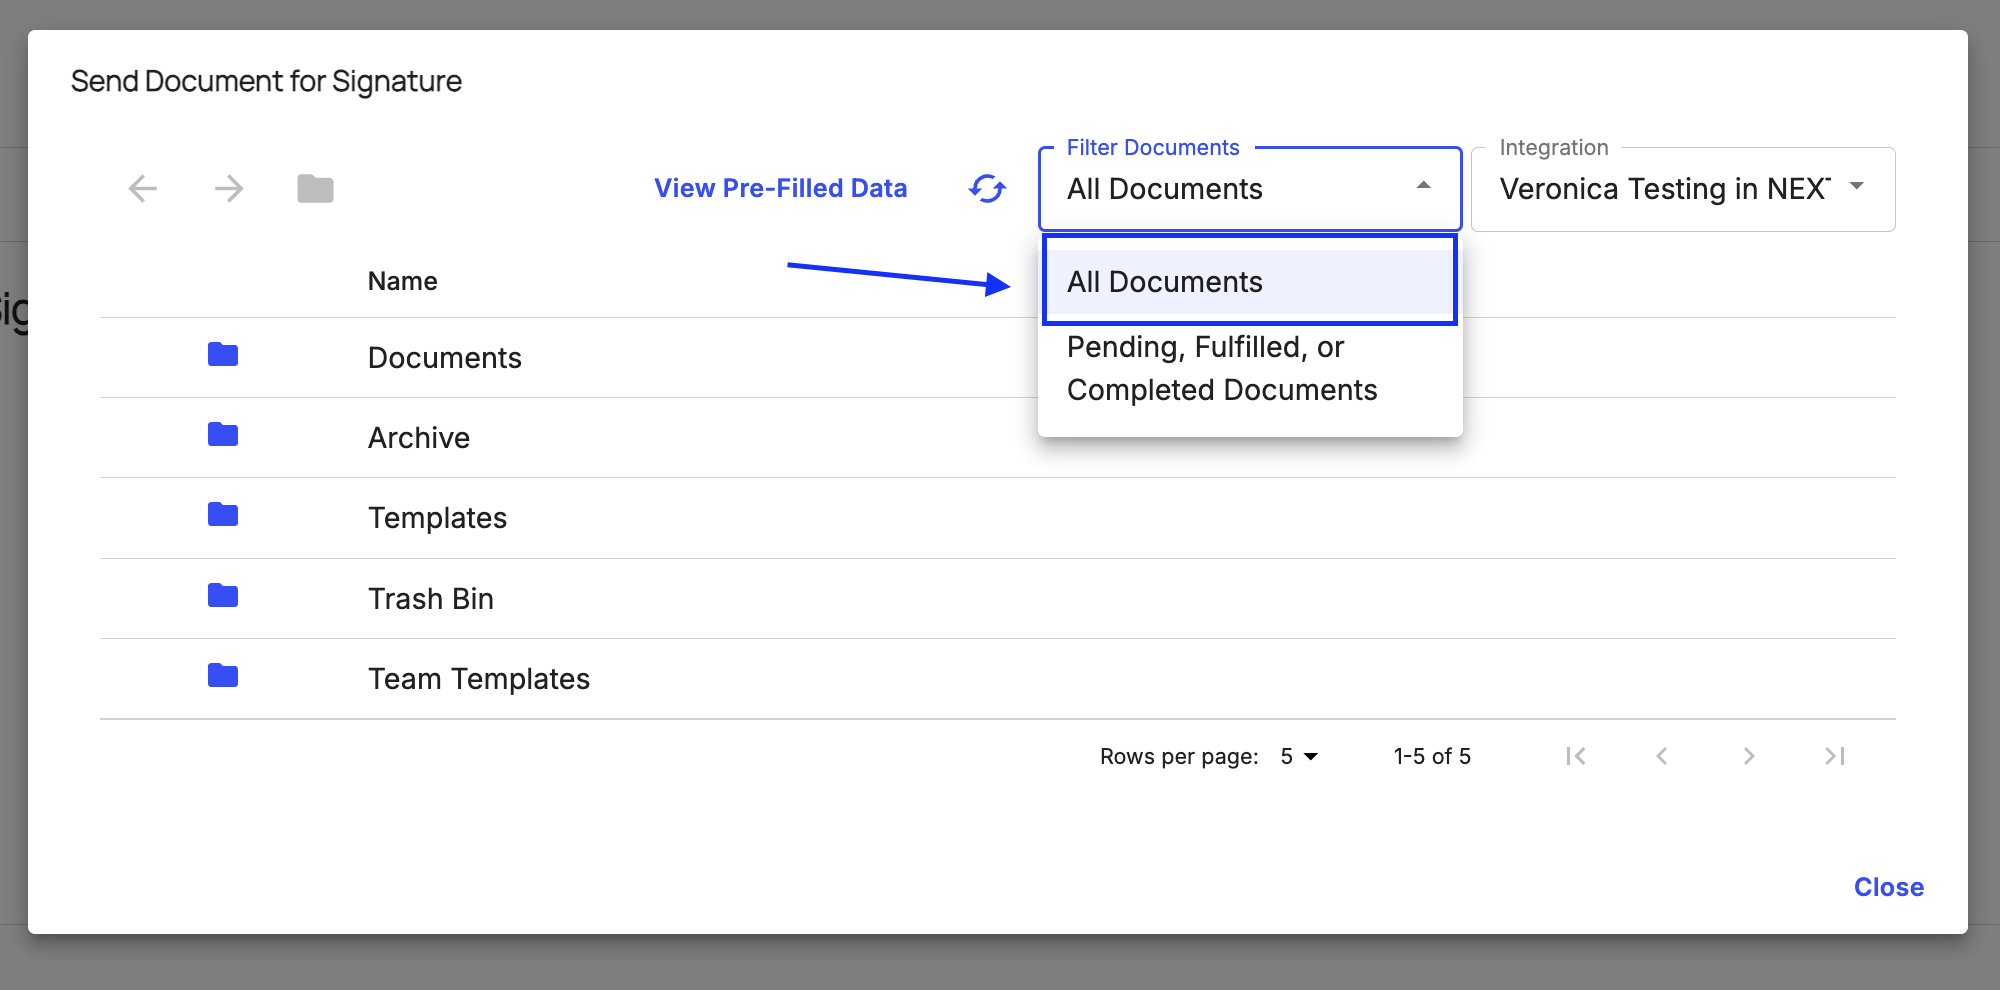
Task: Click the folder icon beside Archive
Action: [223, 434]
